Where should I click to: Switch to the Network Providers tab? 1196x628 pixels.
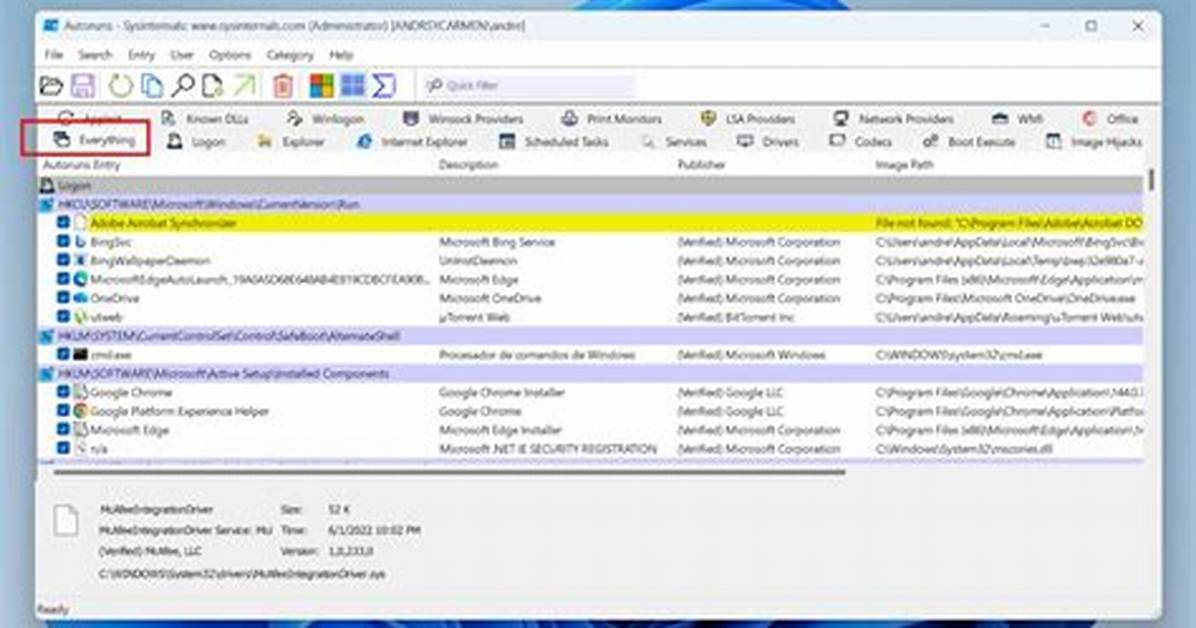click(x=892, y=118)
